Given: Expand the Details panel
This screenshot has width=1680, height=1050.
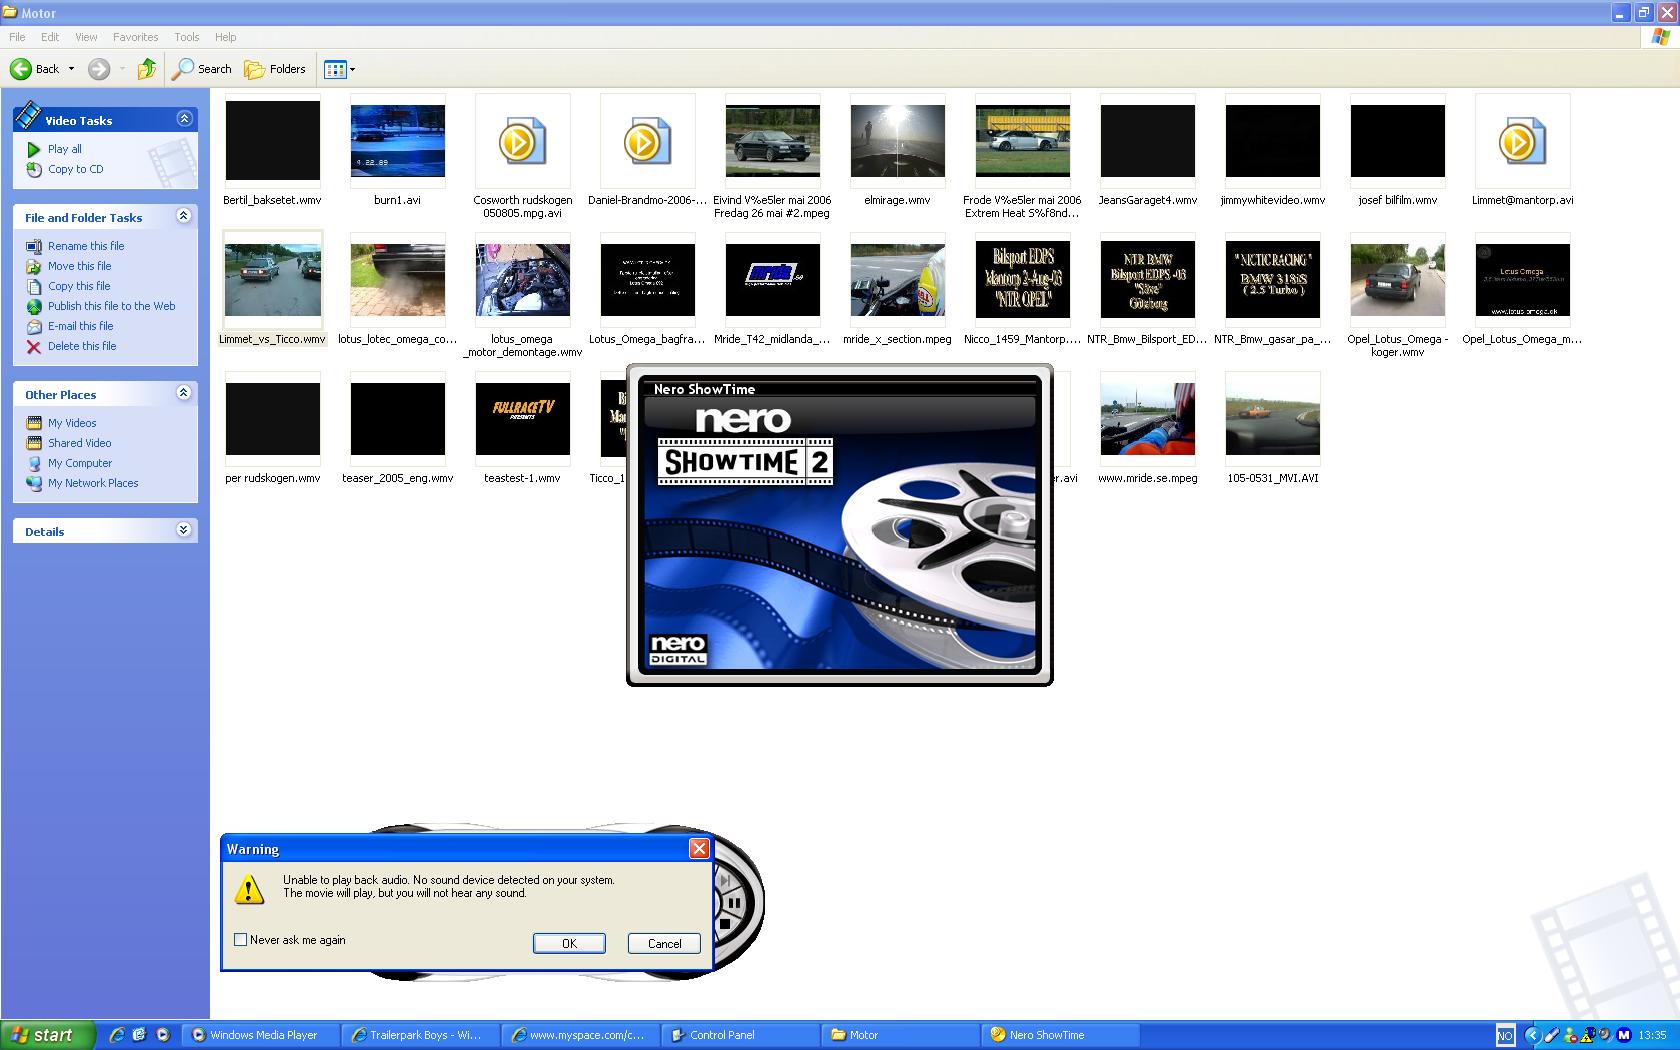Looking at the screenshot, I should (x=183, y=530).
